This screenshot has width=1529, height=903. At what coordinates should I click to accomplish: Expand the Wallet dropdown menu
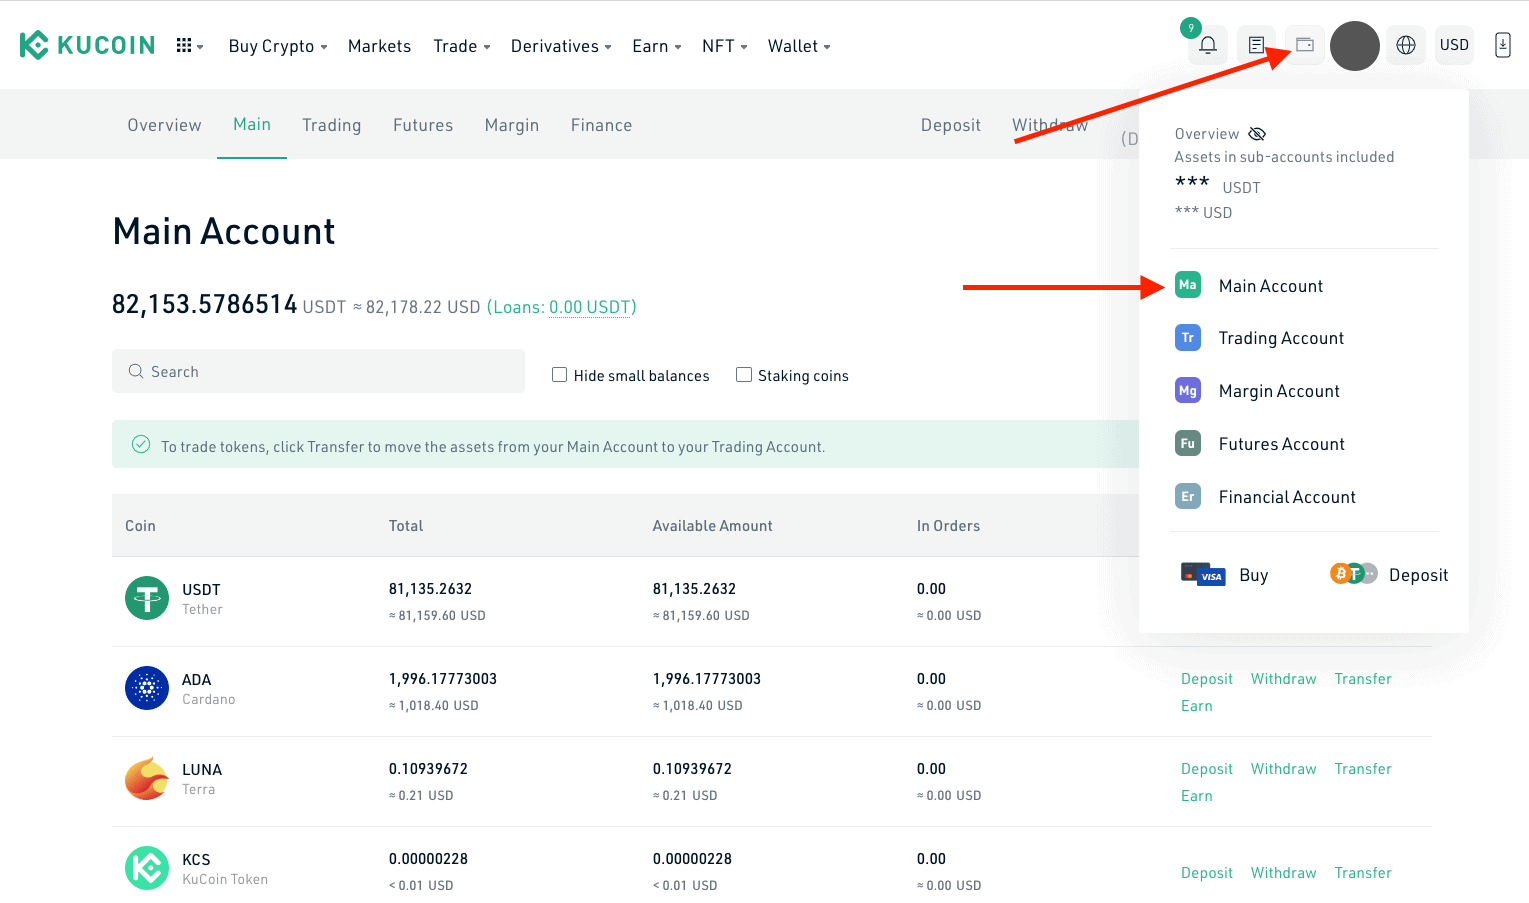coord(799,46)
